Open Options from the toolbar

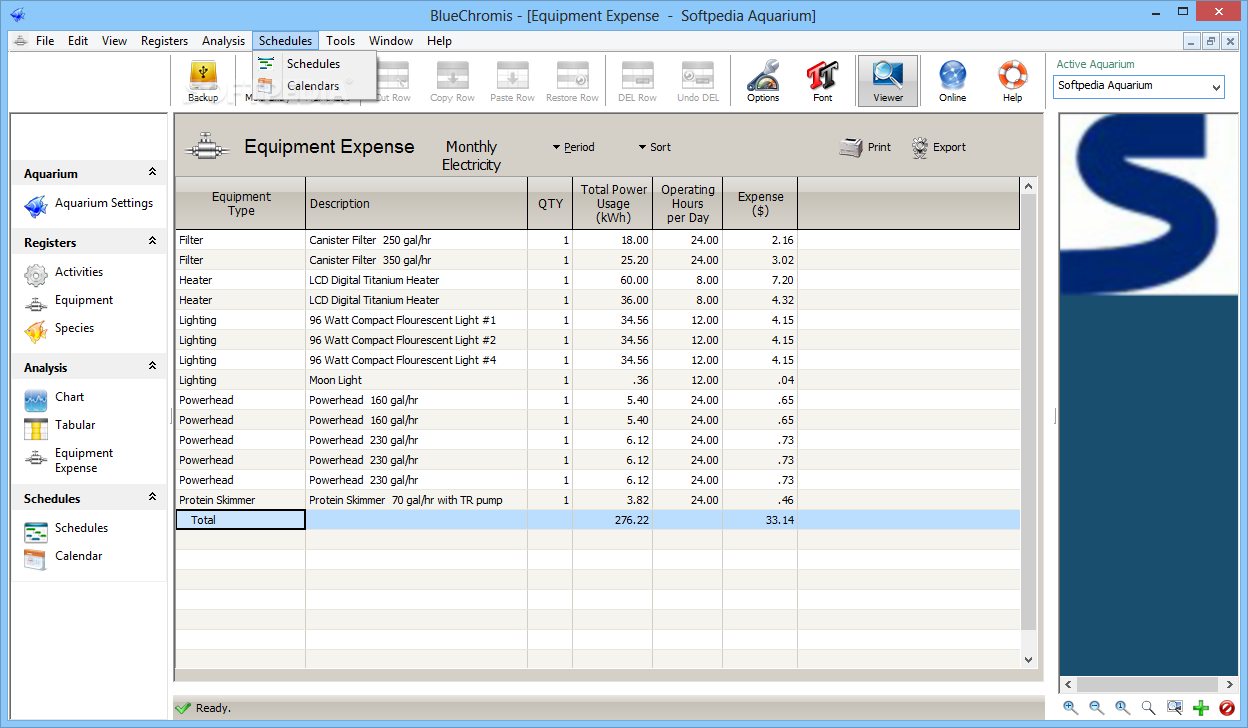(x=763, y=81)
